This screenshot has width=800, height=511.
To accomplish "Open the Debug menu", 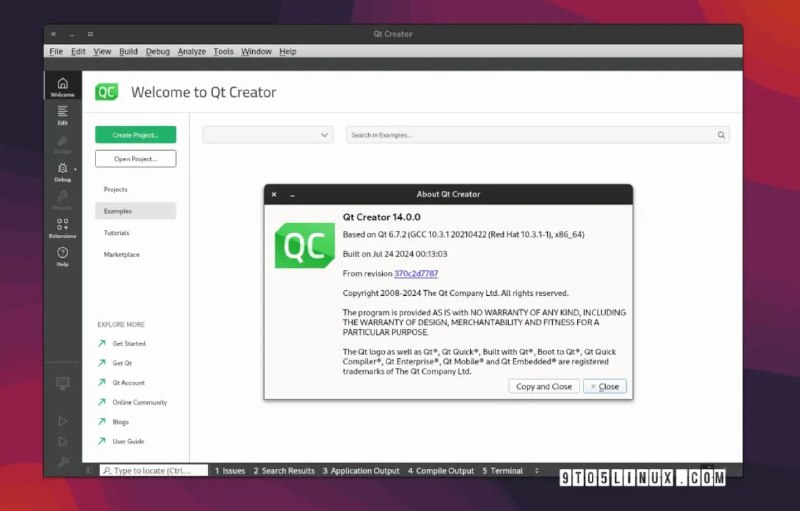I will [x=158, y=52].
